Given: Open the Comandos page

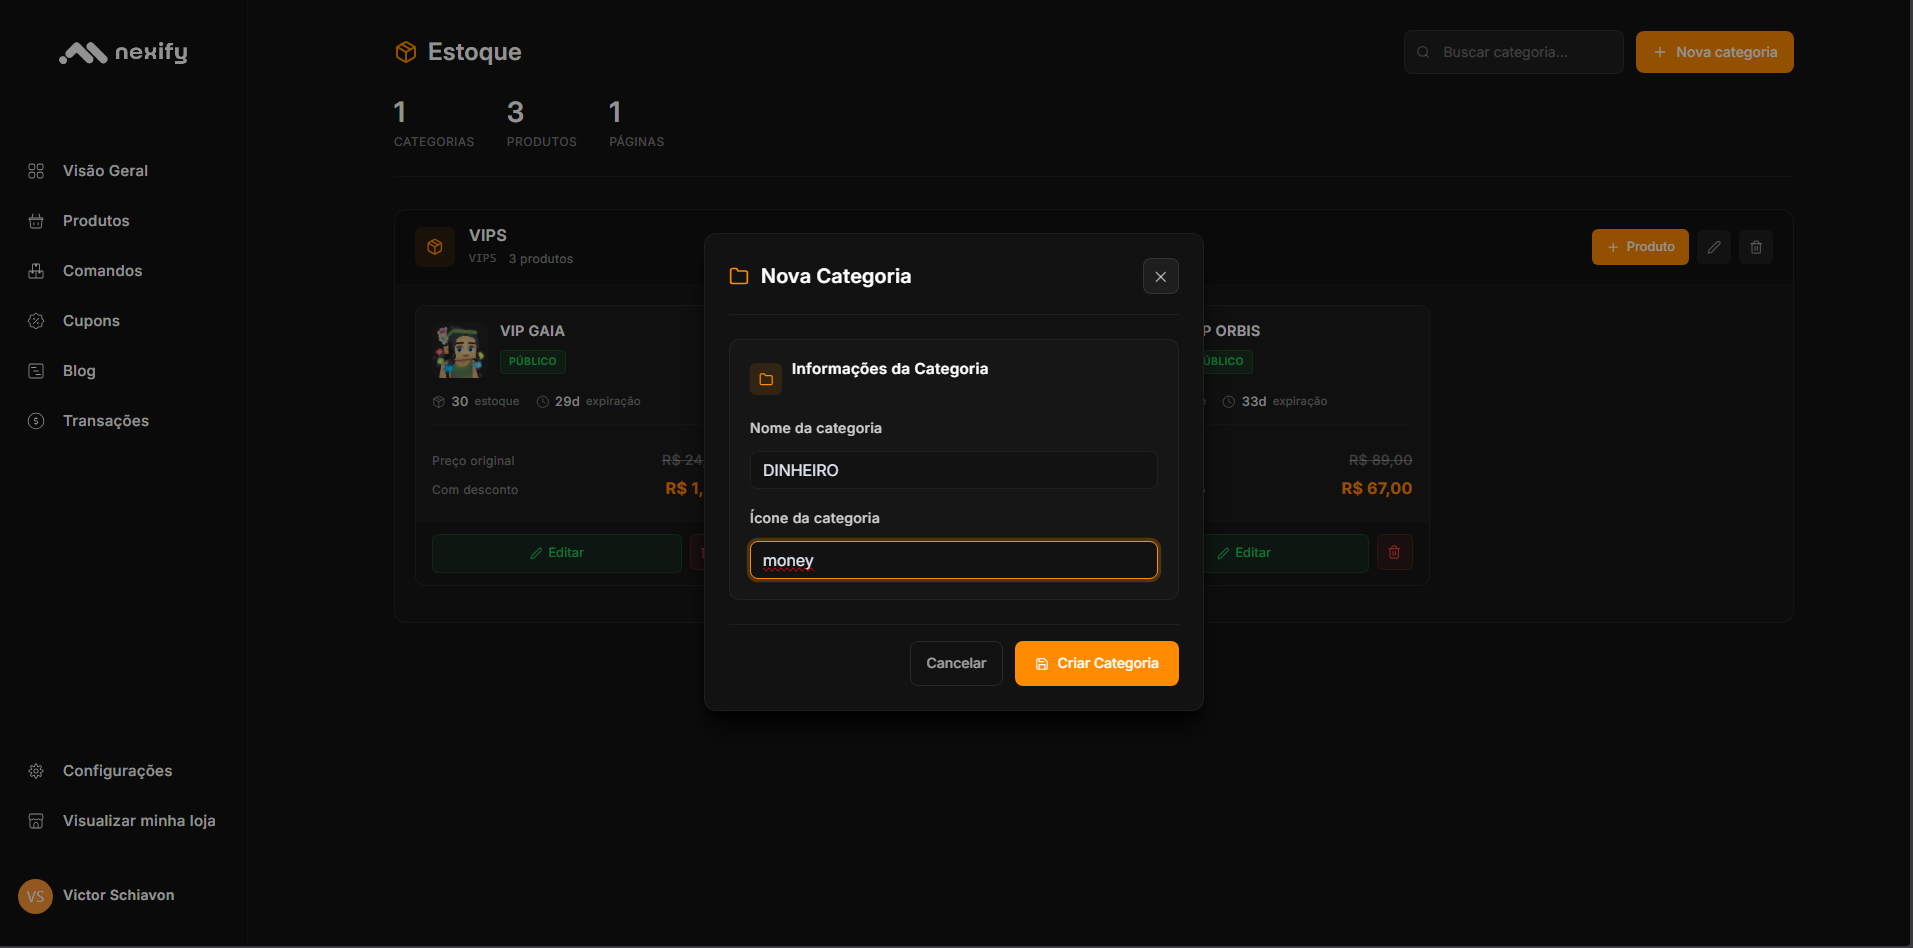Looking at the screenshot, I should [102, 271].
